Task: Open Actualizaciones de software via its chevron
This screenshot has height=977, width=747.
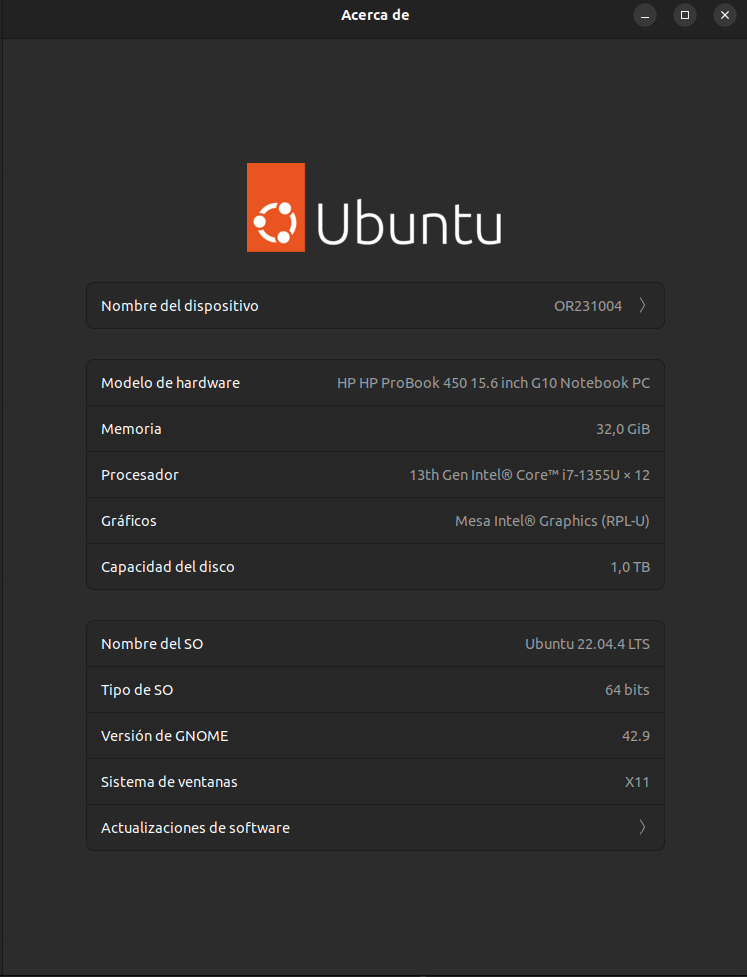Action: (641, 827)
